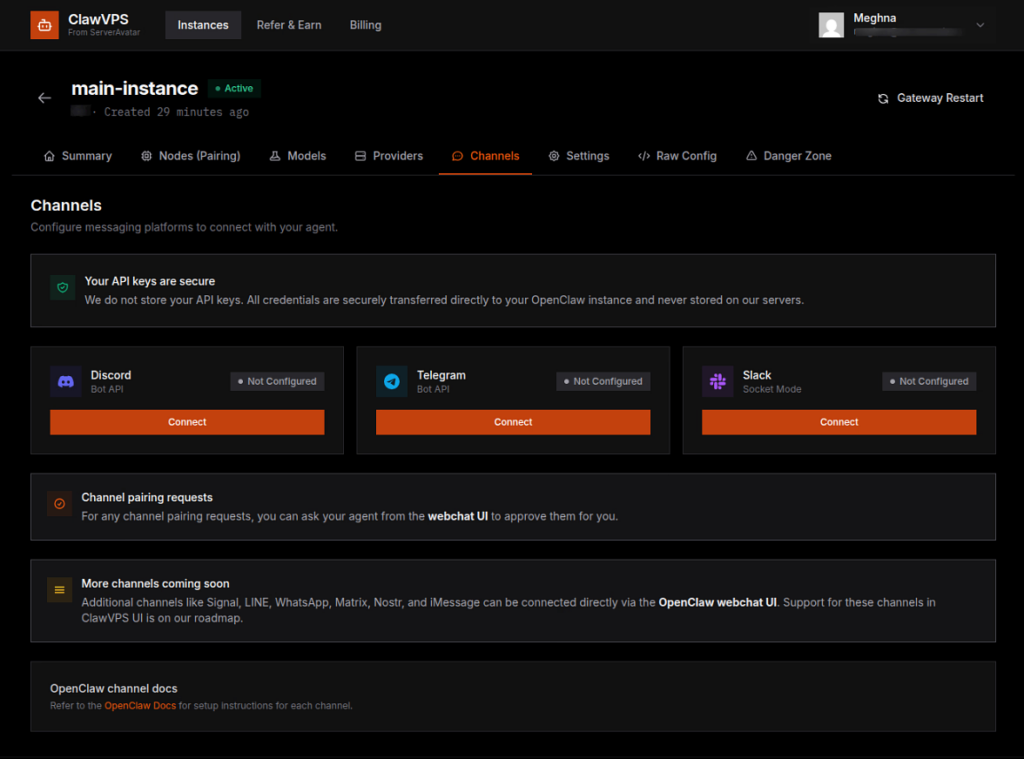The width and height of the screenshot is (1024, 759).
Task: Open Billing in the top navigation
Action: (x=365, y=25)
